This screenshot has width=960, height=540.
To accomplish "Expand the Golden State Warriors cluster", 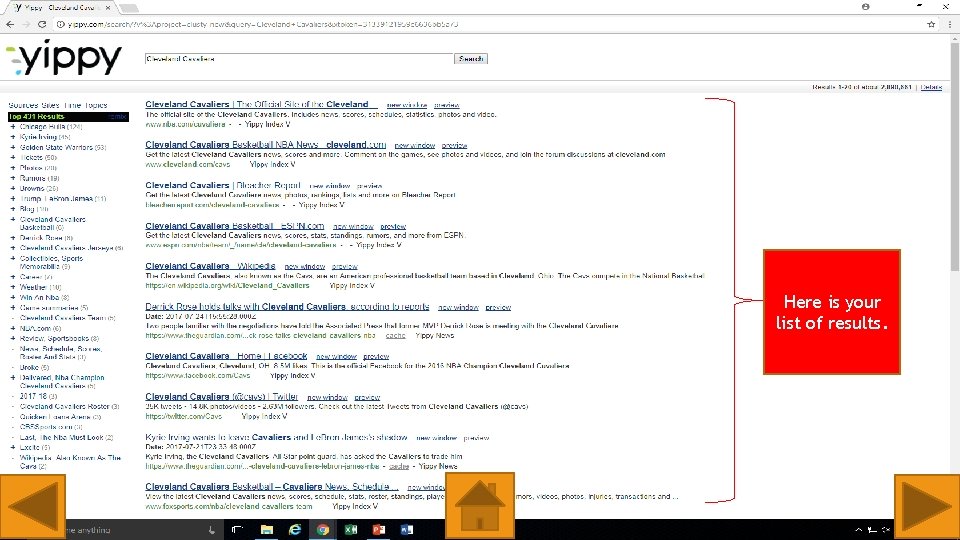I will 13,148.
